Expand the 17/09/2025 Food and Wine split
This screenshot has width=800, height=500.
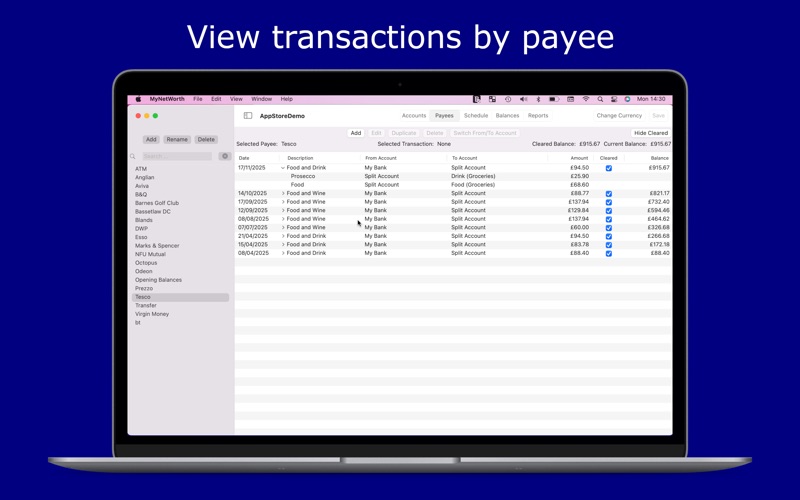click(283, 202)
